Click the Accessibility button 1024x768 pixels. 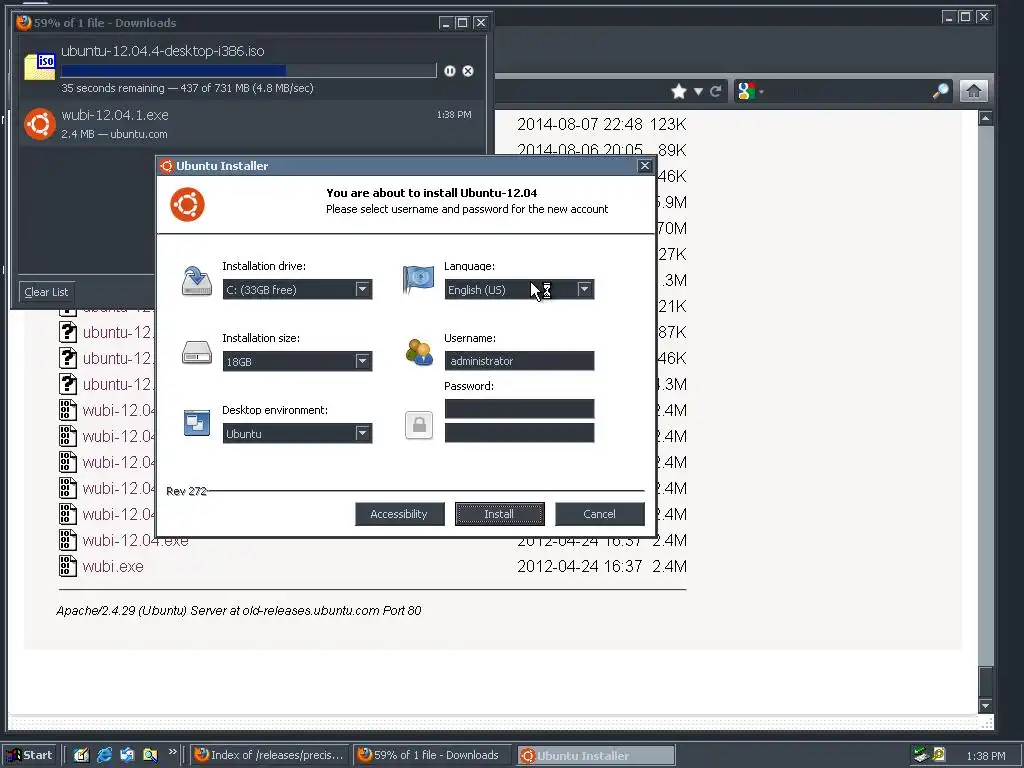(400, 514)
